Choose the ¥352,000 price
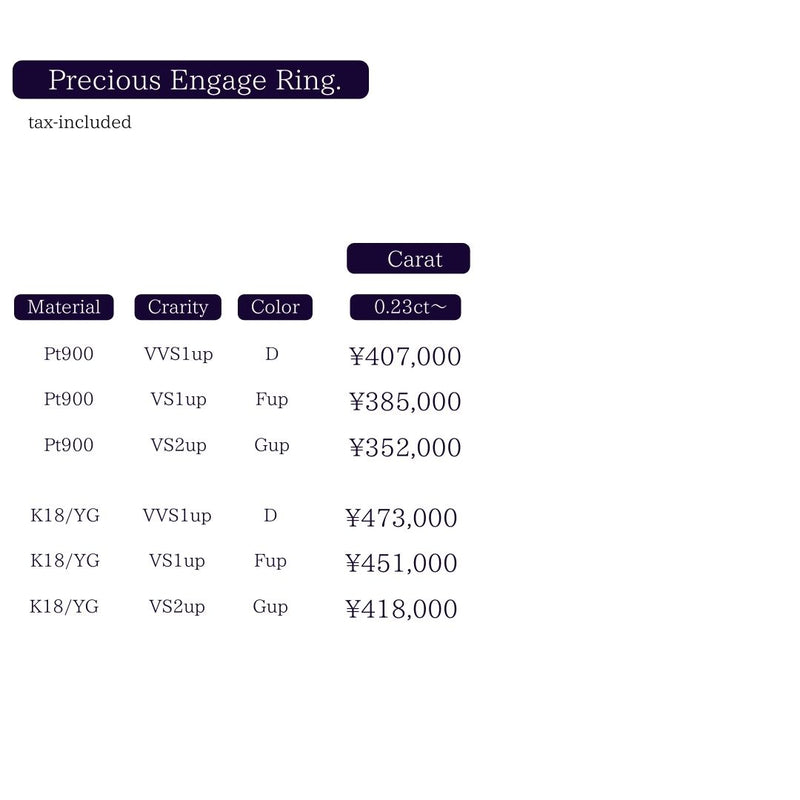The height and width of the screenshot is (800, 800). [x=405, y=448]
